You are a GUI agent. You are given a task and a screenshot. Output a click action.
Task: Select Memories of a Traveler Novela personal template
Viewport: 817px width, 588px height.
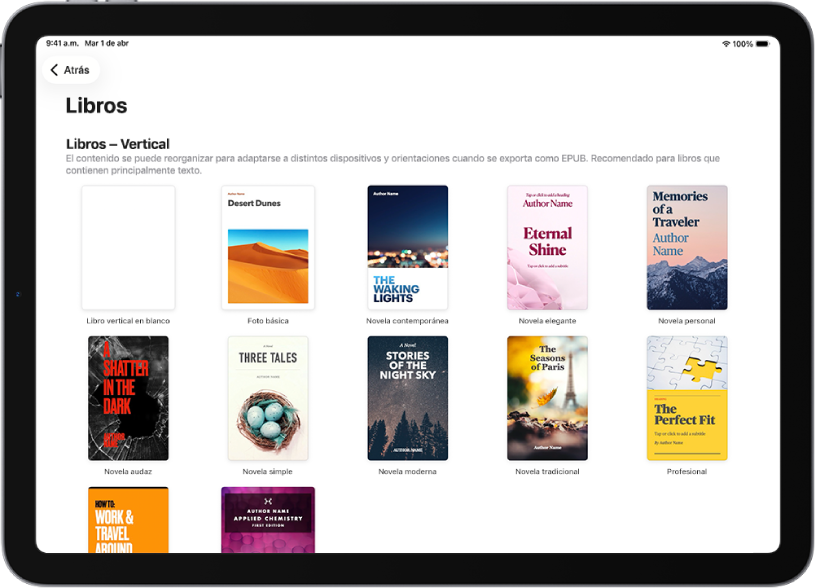pyautogui.click(x=687, y=248)
